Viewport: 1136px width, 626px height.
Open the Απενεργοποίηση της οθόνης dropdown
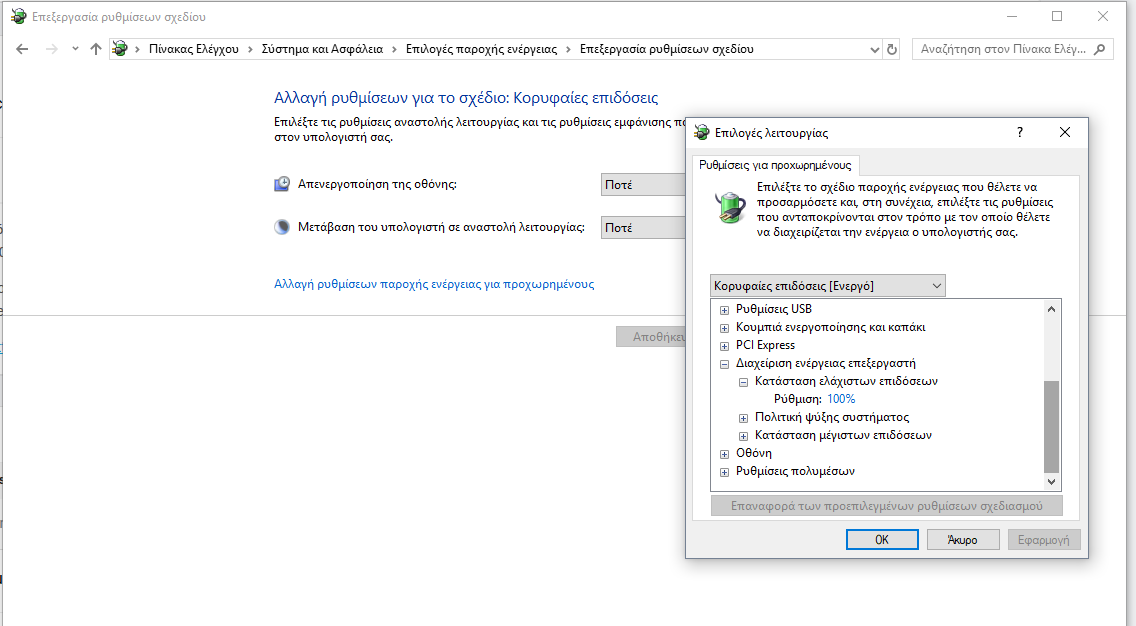(643, 185)
